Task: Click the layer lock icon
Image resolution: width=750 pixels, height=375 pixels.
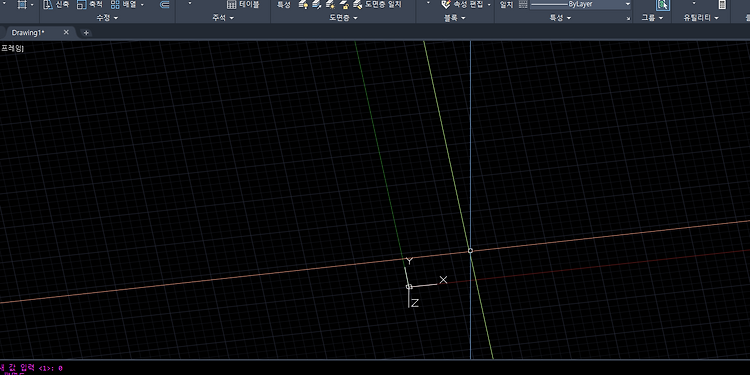Action: pyautogui.click(x=343, y=5)
